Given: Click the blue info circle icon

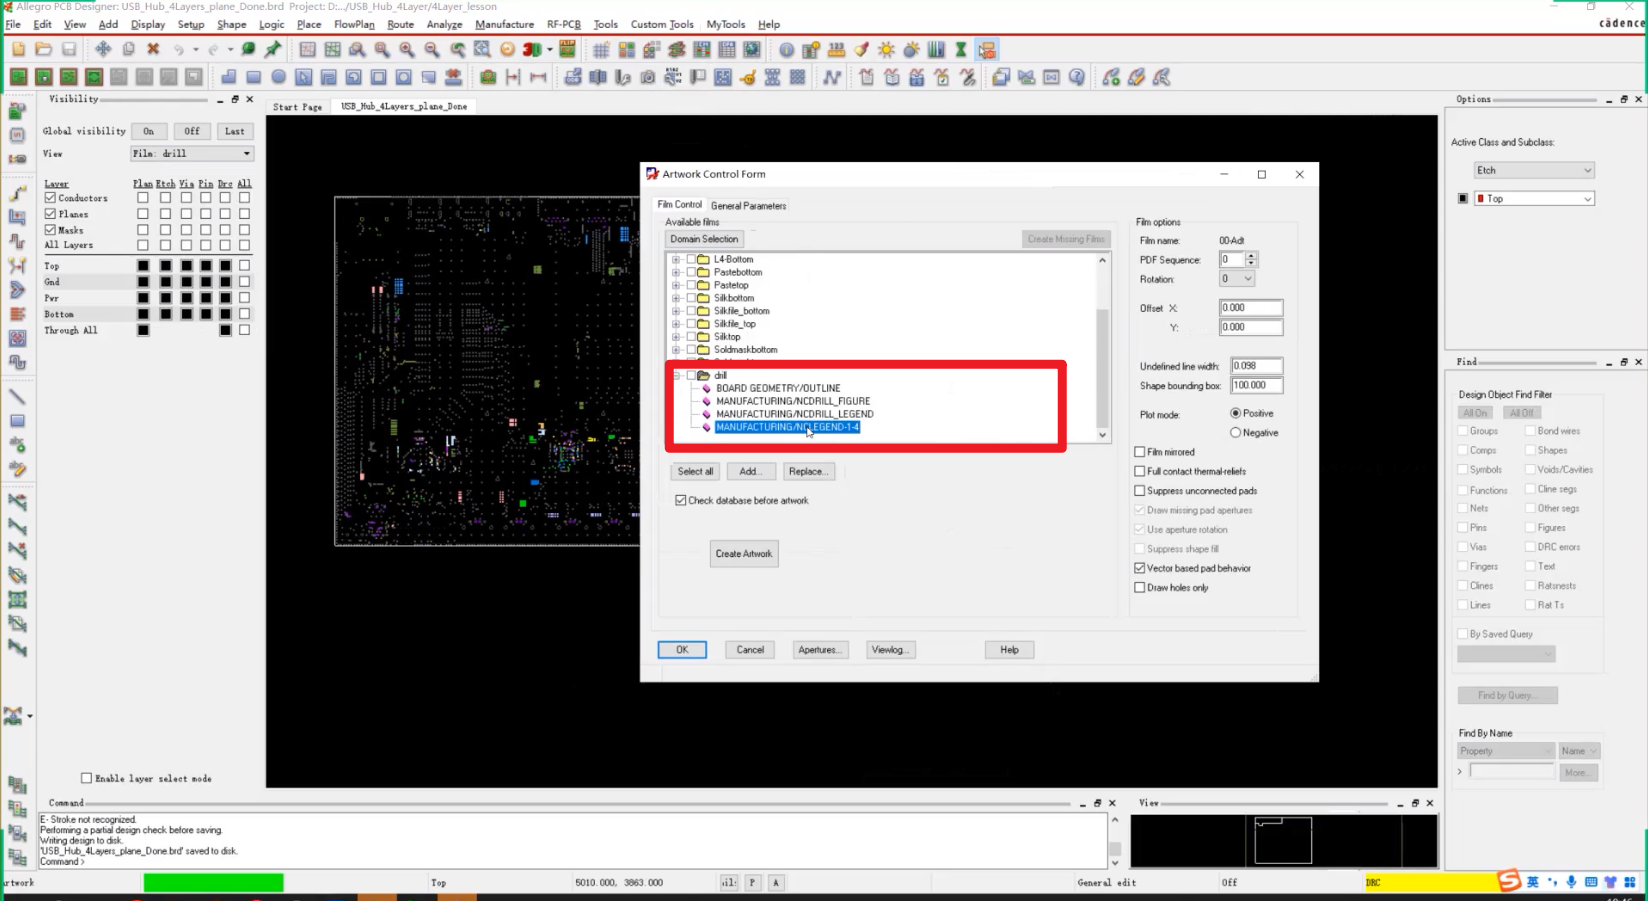Looking at the screenshot, I should pyautogui.click(x=787, y=49).
